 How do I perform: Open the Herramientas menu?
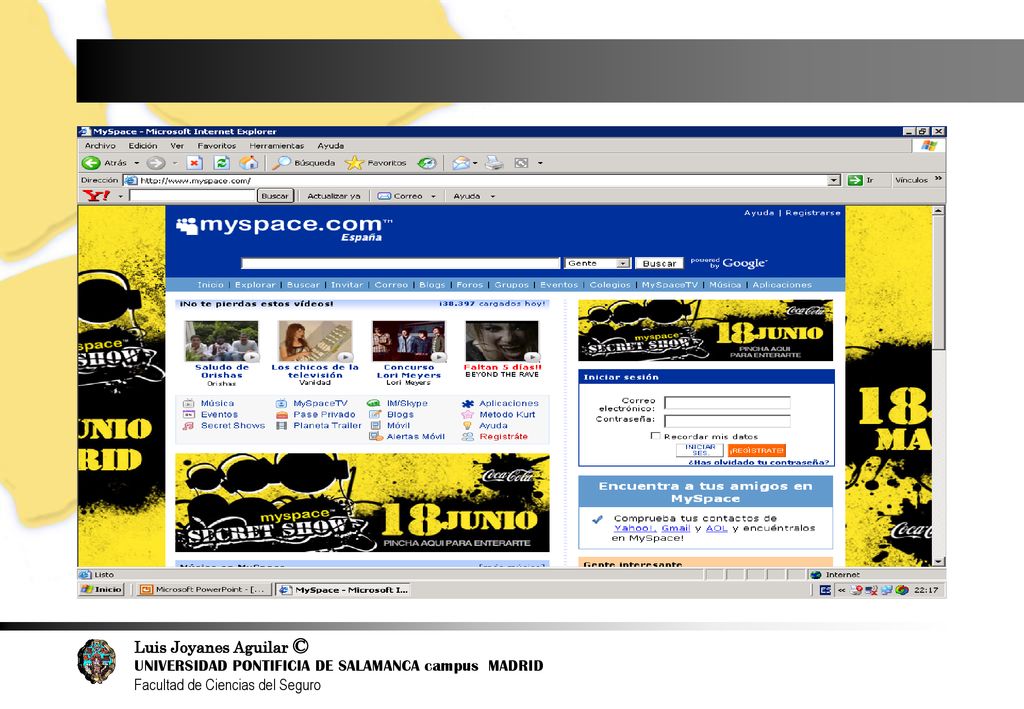[277, 146]
